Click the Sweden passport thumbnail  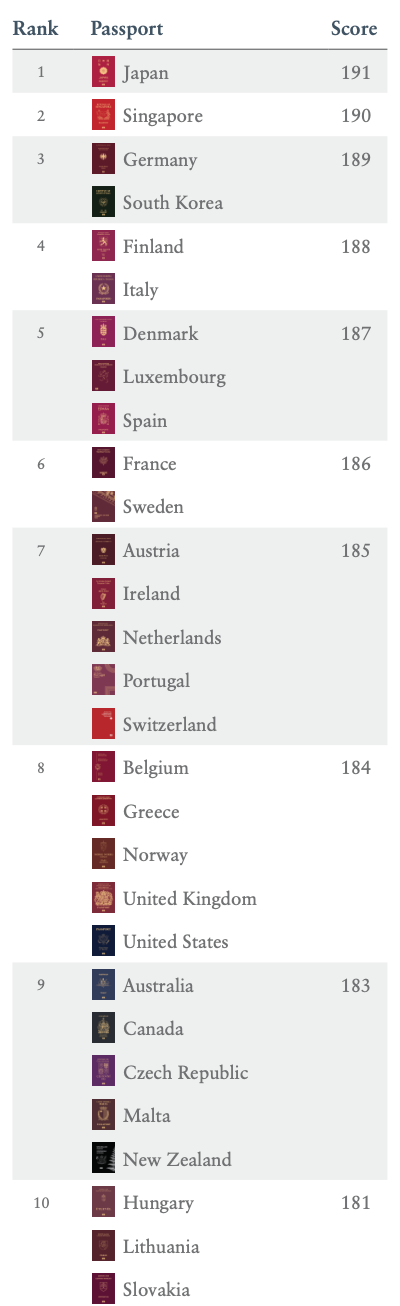[103, 507]
